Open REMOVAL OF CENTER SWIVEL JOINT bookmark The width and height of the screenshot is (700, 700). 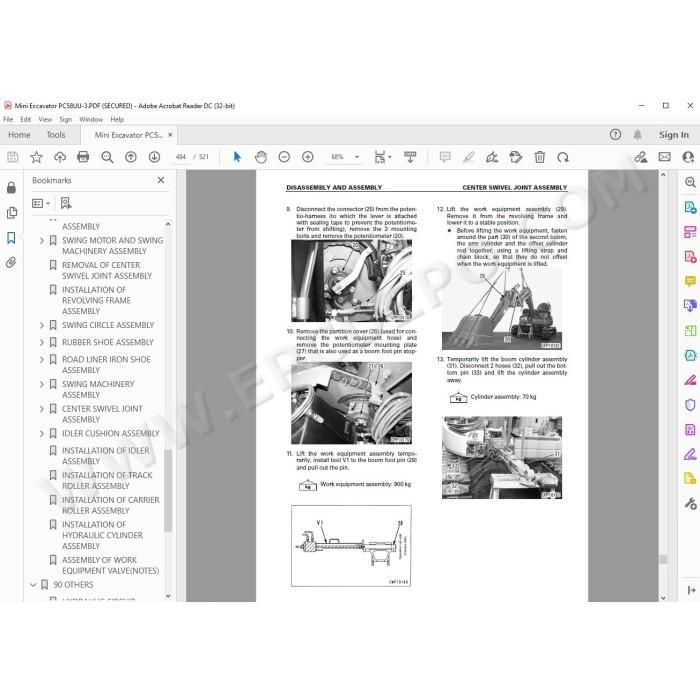point(107,271)
